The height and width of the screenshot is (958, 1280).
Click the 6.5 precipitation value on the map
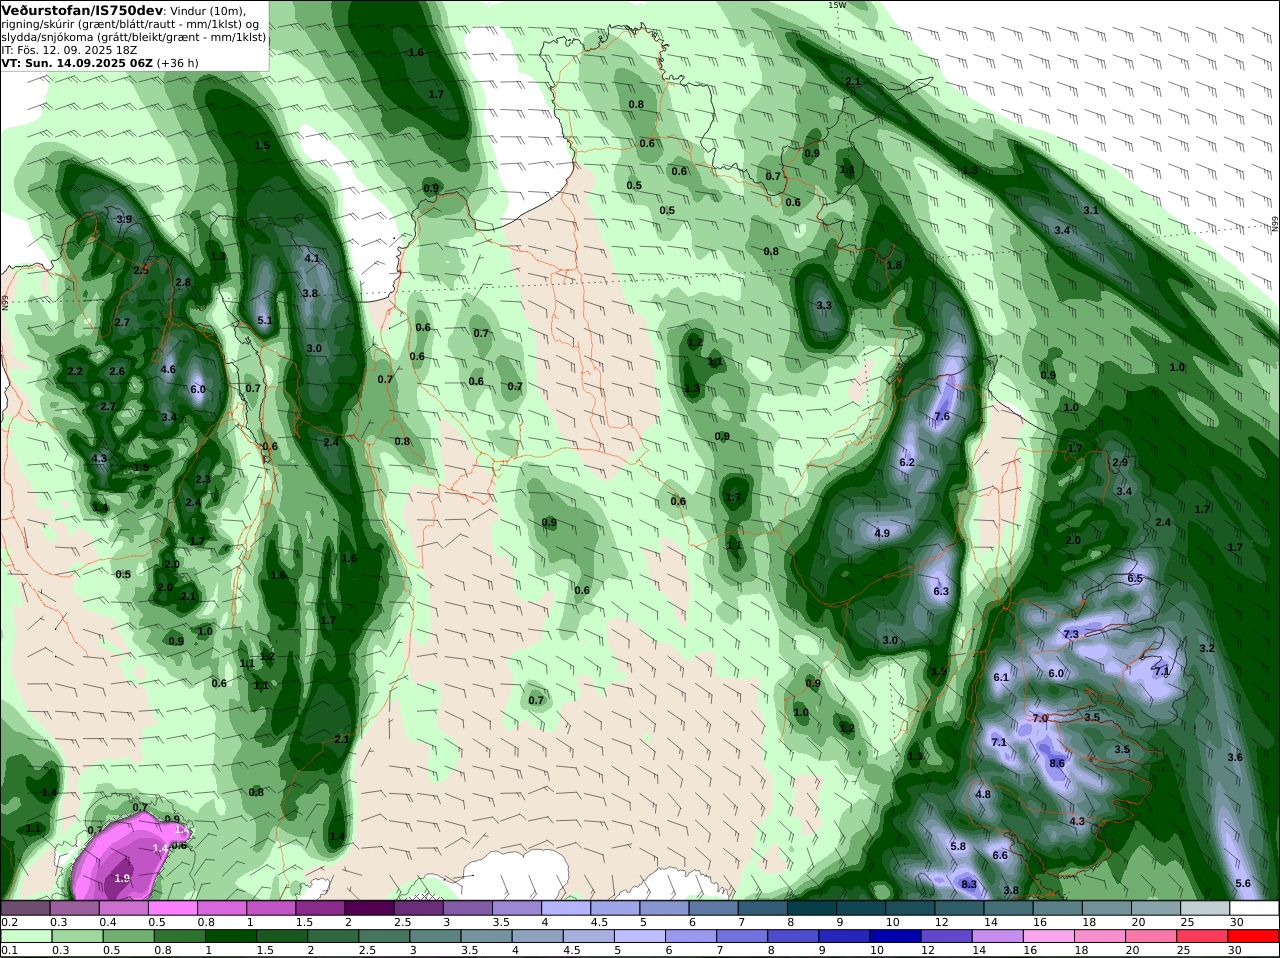pyautogui.click(x=1135, y=579)
